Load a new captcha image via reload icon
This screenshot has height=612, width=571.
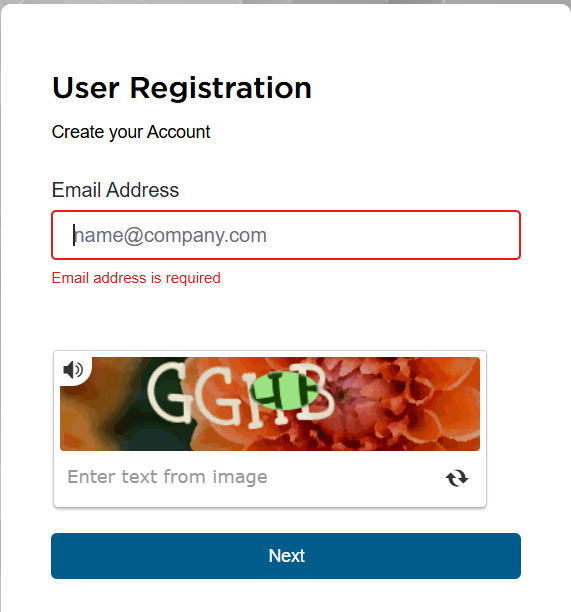pos(457,478)
